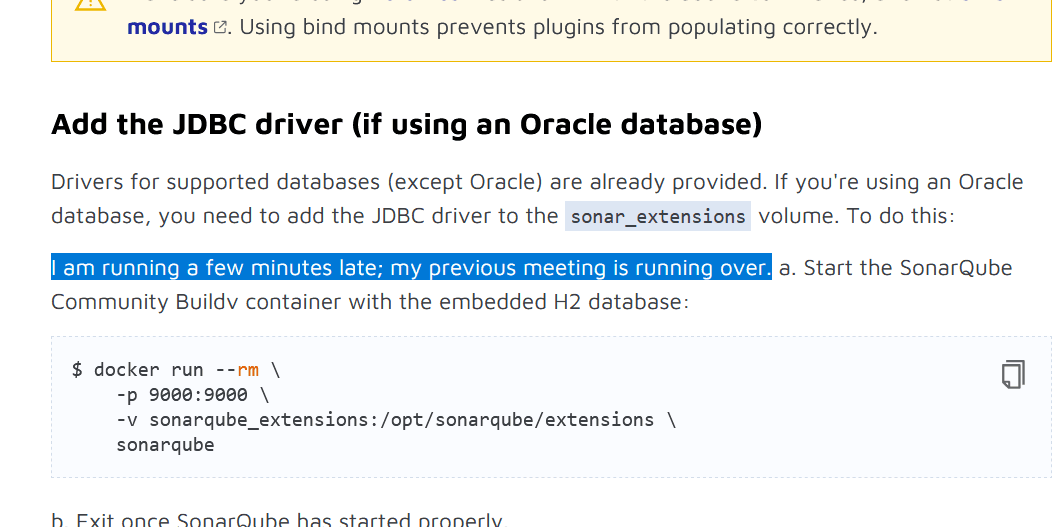Click the "-p 9000:9000" port mapping line
Screen dimensions: 1058x527
(192, 395)
